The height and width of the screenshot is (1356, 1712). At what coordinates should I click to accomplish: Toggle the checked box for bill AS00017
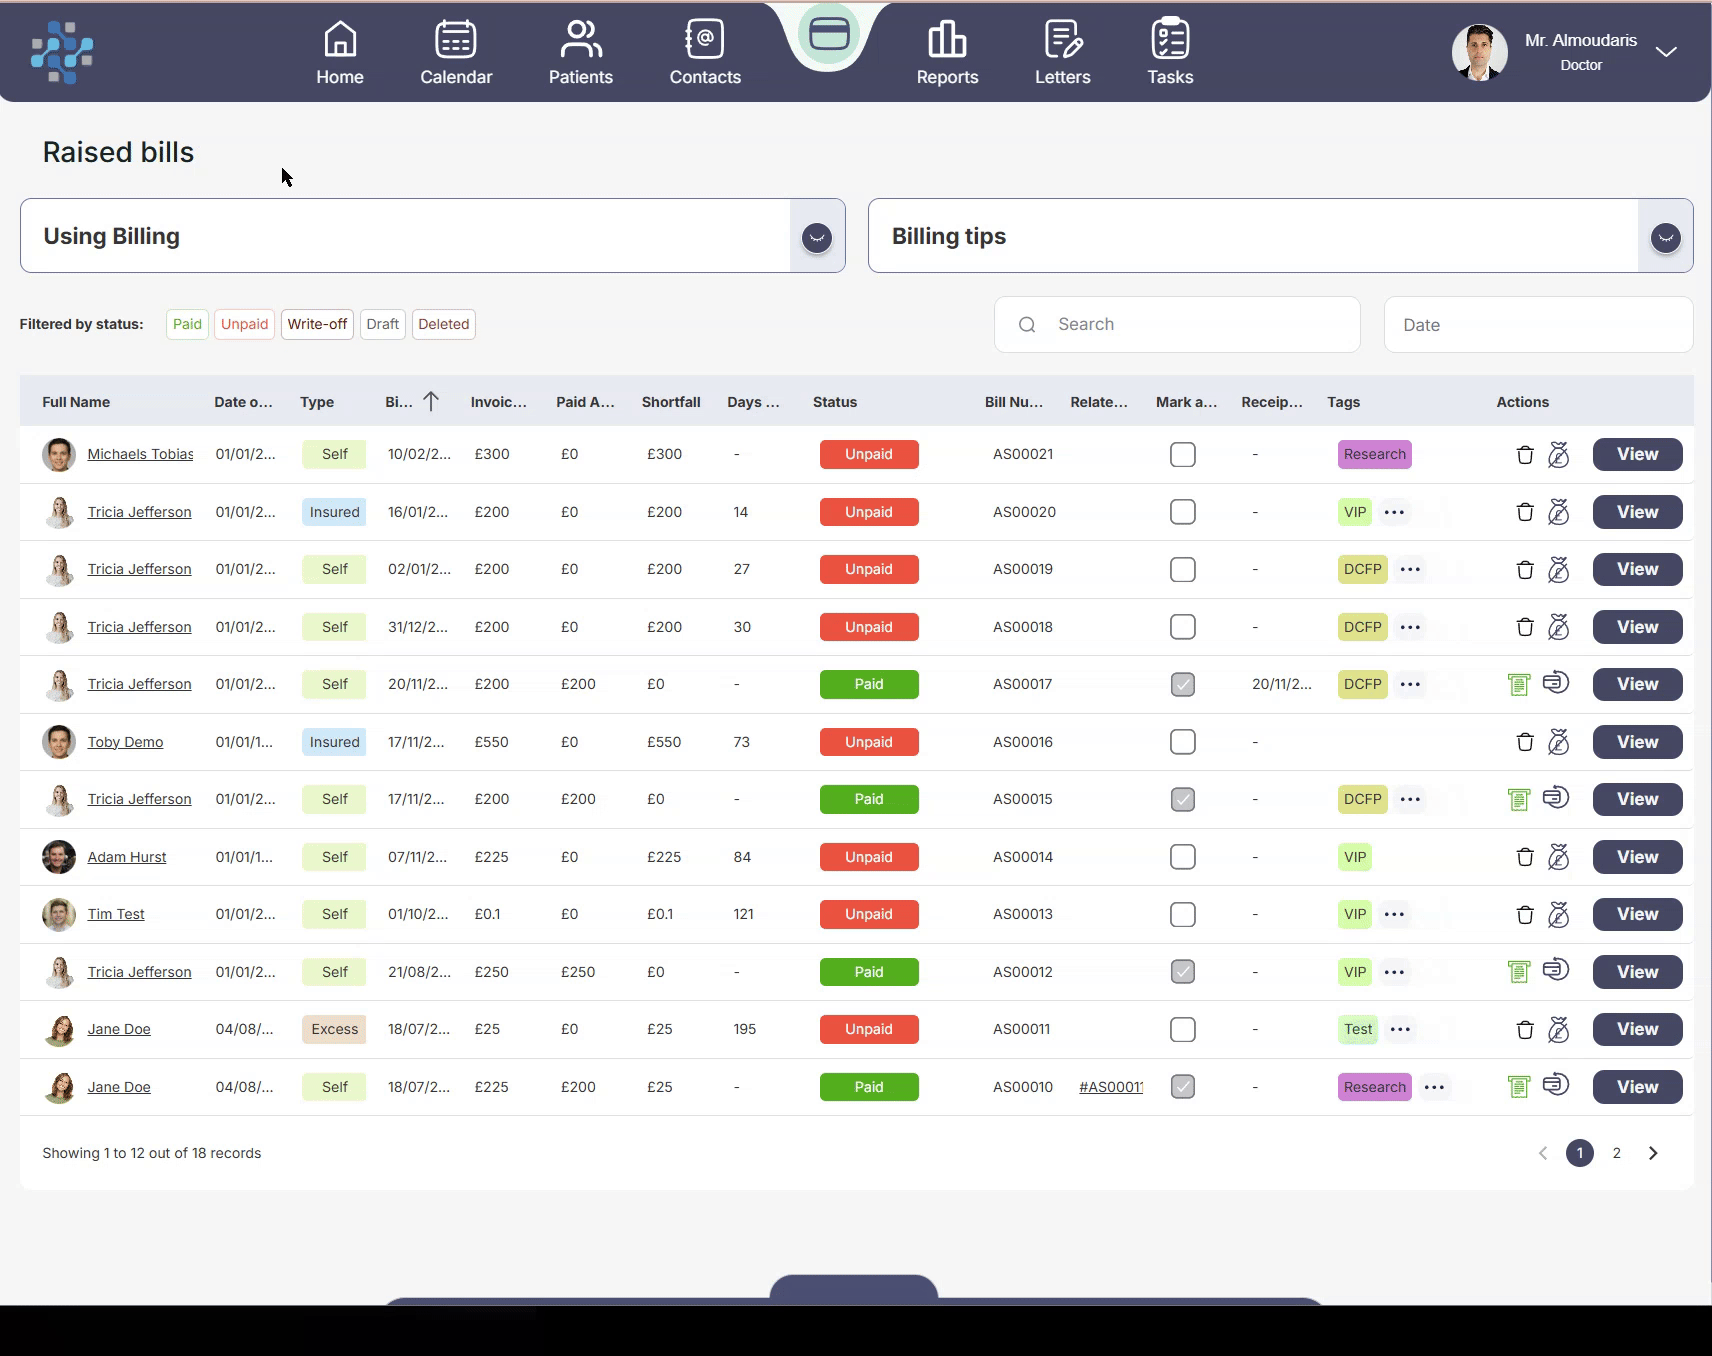click(1183, 685)
